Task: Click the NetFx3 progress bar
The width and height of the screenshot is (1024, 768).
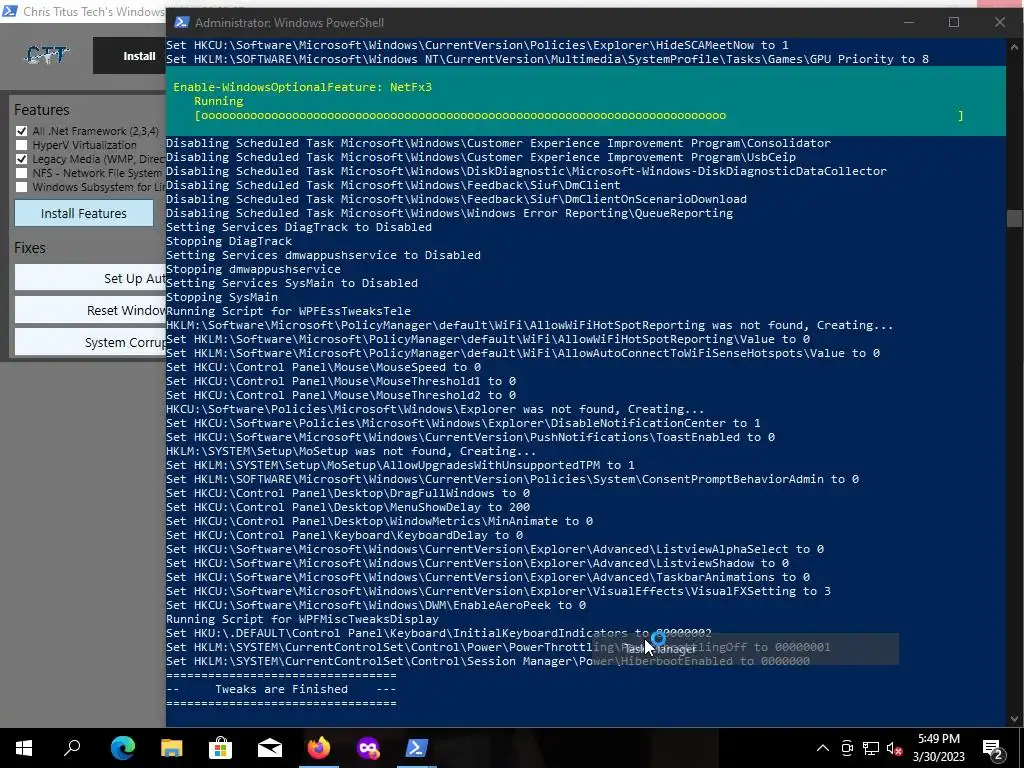Action: (579, 116)
